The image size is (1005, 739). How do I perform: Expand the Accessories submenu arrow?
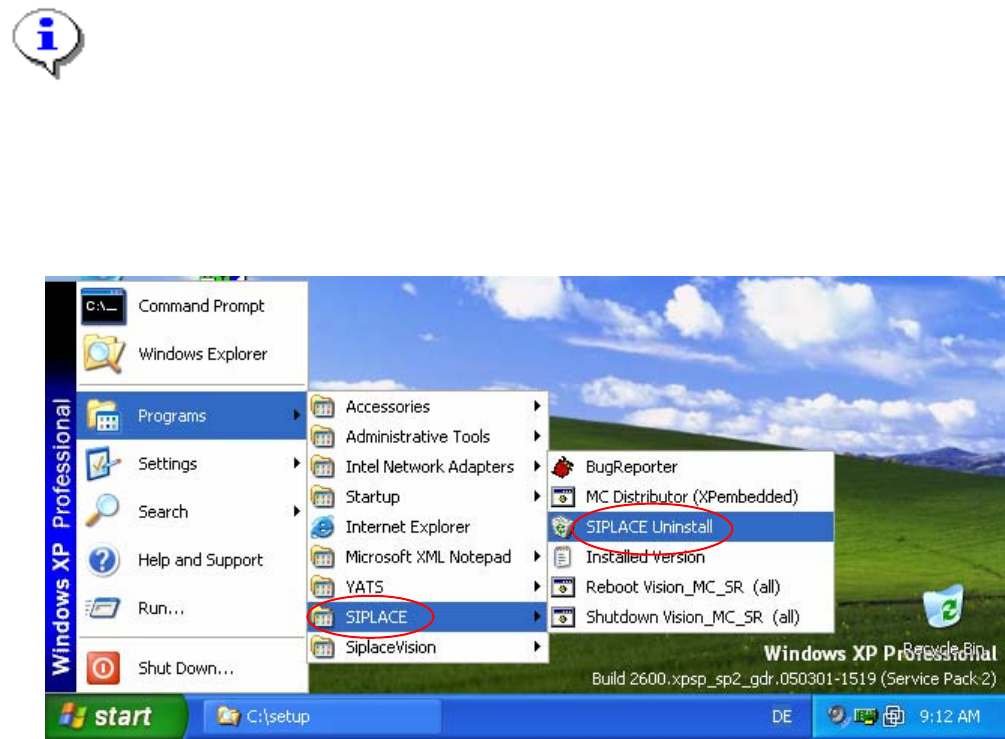point(537,406)
